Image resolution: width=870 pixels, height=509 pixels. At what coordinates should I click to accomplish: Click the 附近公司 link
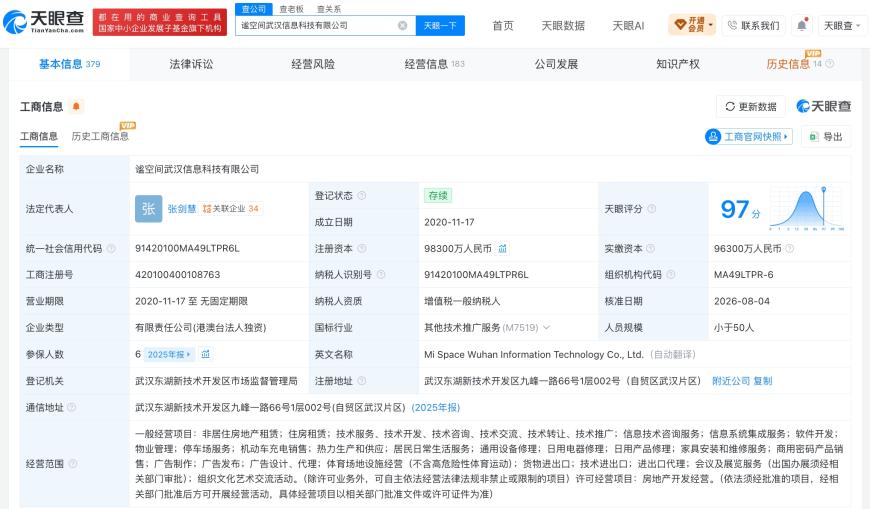731,381
